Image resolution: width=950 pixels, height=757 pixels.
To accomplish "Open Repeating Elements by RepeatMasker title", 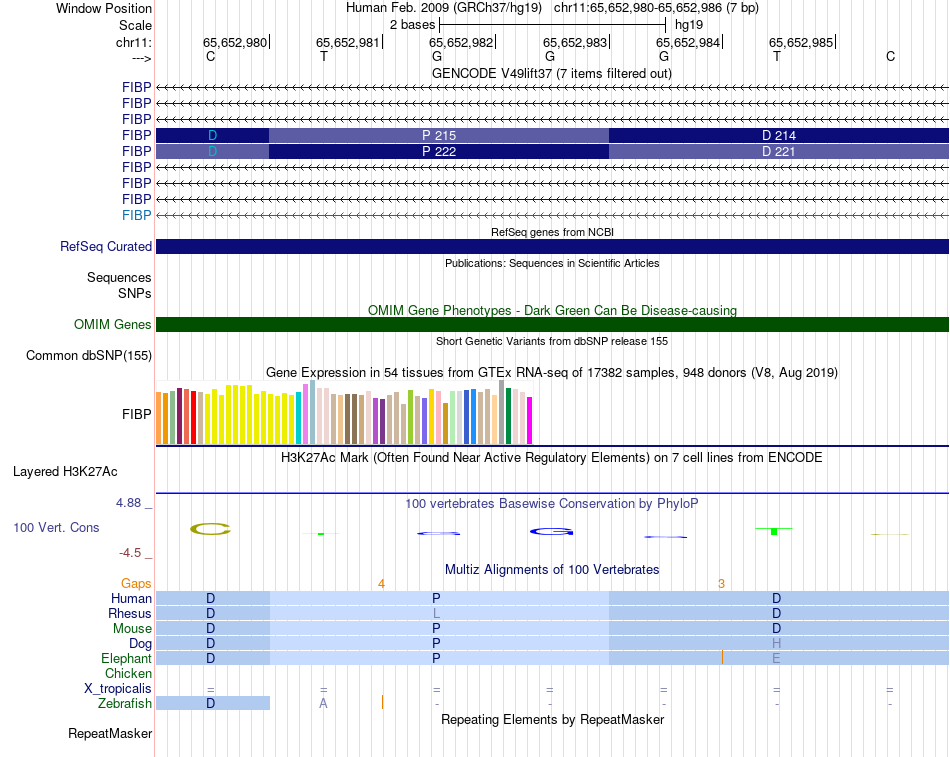I will 552,719.
